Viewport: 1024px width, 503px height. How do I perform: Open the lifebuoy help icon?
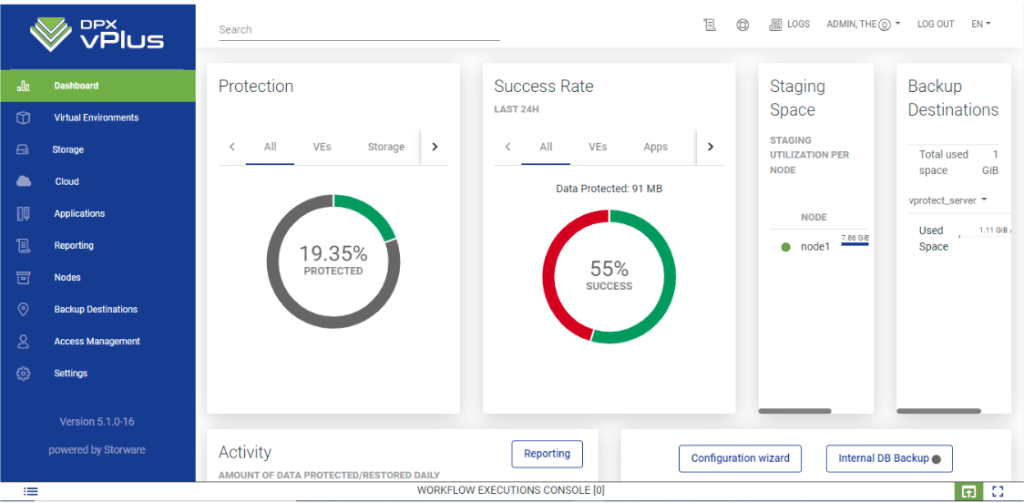click(x=743, y=24)
